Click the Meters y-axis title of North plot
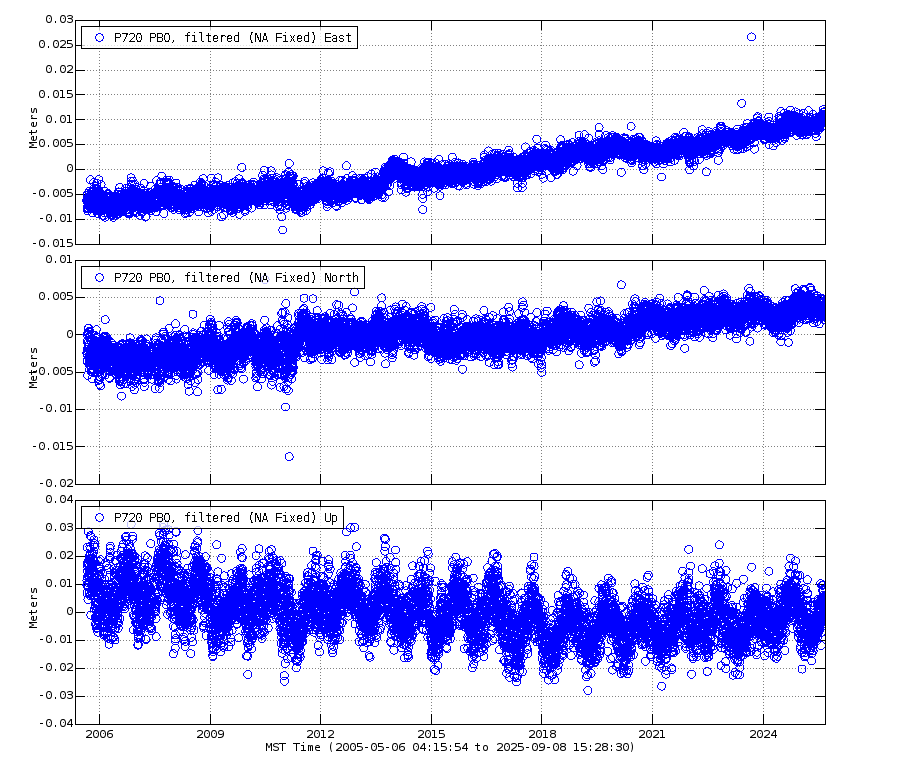Image resolution: width=900 pixels, height=780 pixels. [x=33, y=367]
